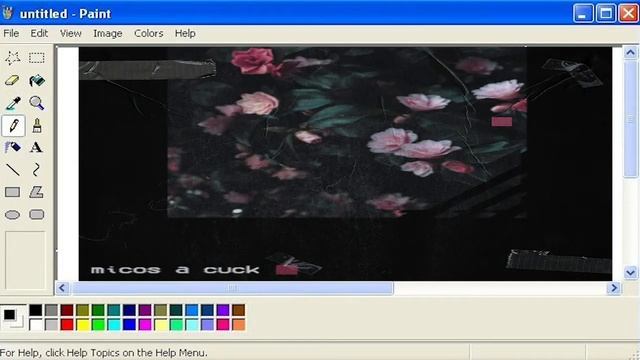Click the vertical scrollbar down arrow
640x360 pixels.
[x=630, y=273]
